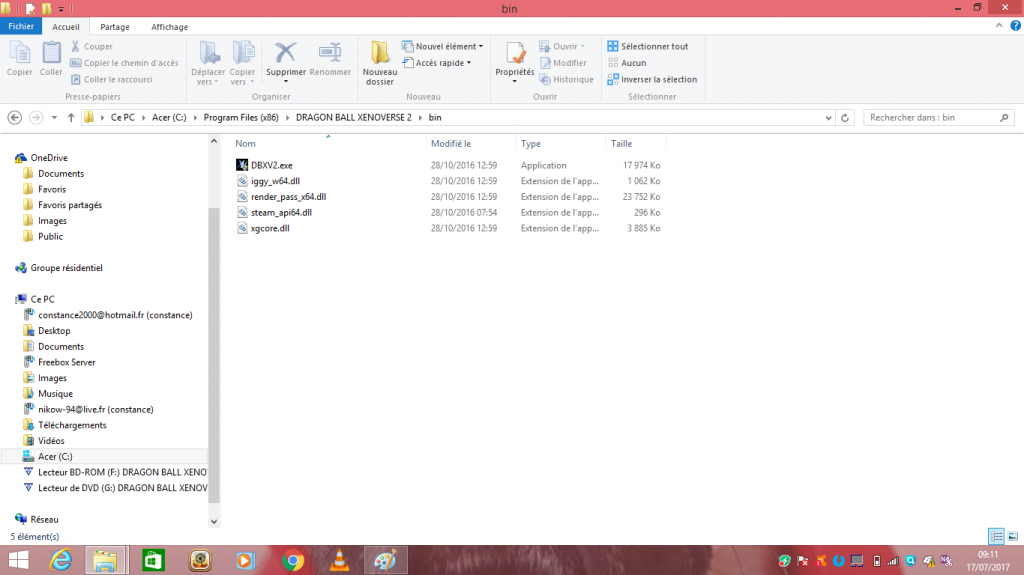Open Google Chrome from the taskbar

point(293,561)
